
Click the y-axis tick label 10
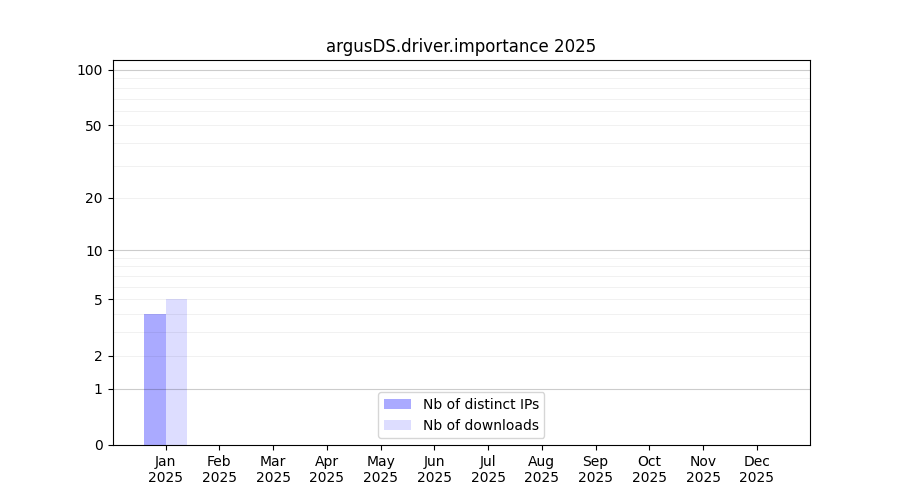pos(93,251)
